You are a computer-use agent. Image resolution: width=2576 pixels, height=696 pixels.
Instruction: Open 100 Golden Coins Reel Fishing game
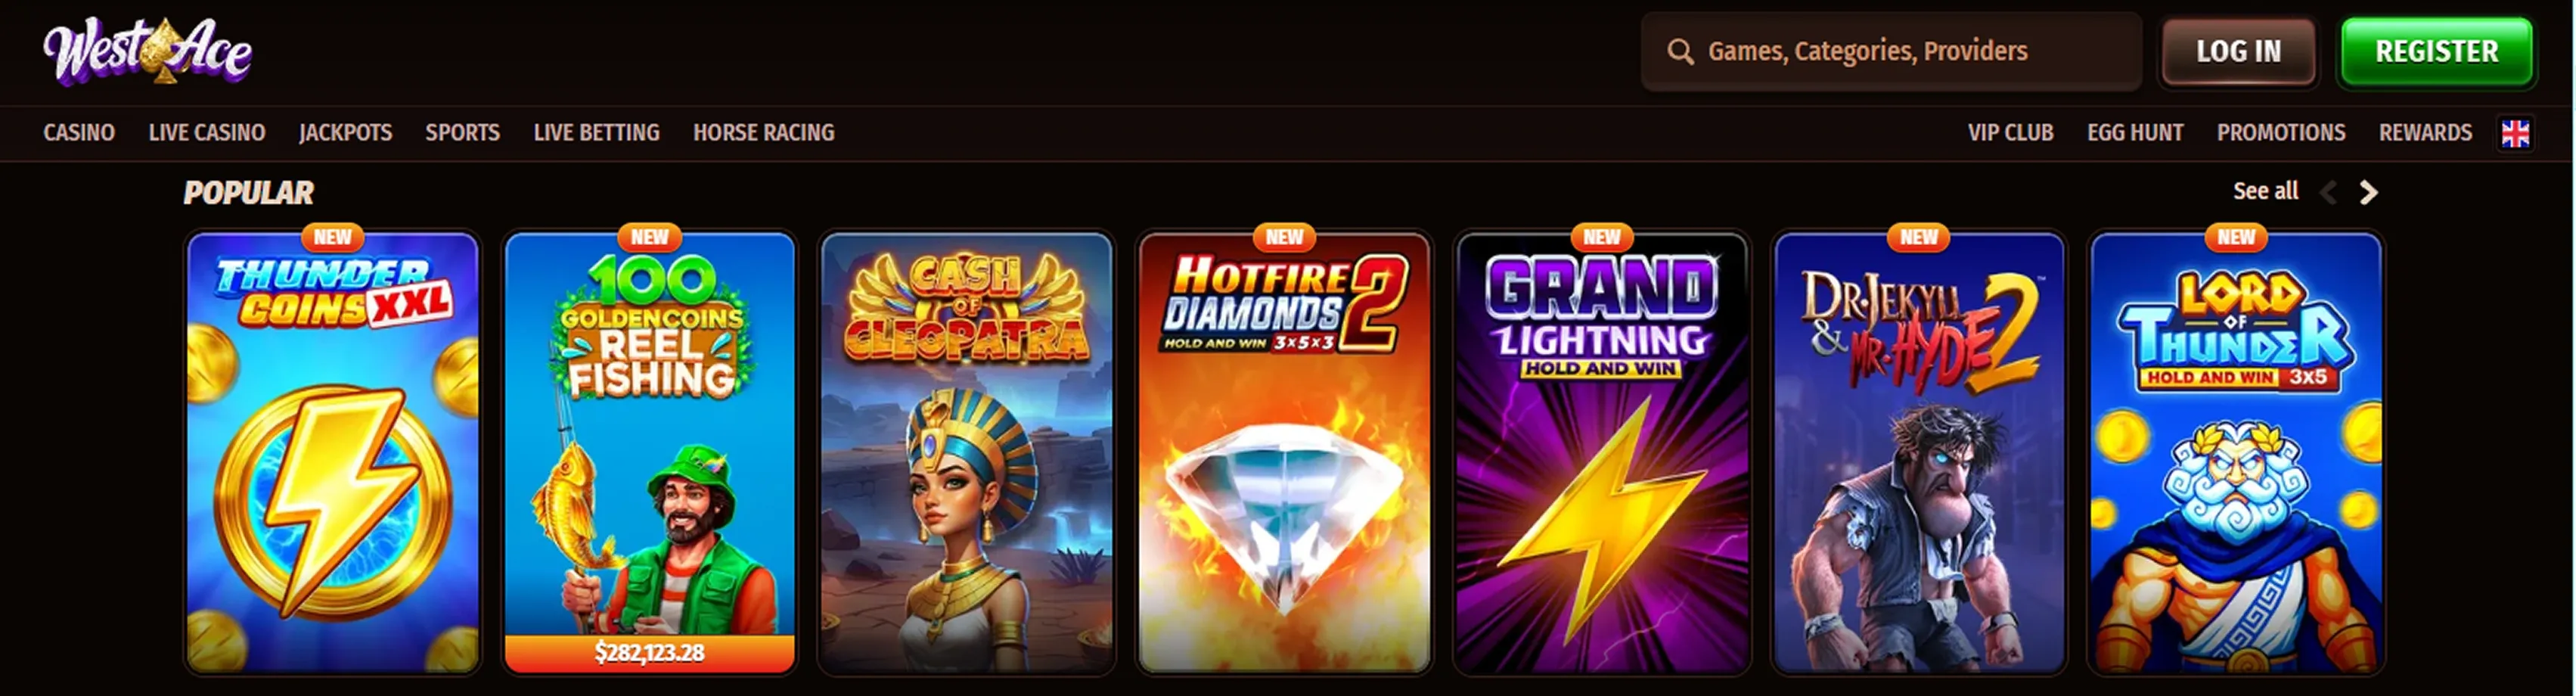click(650, 453)
